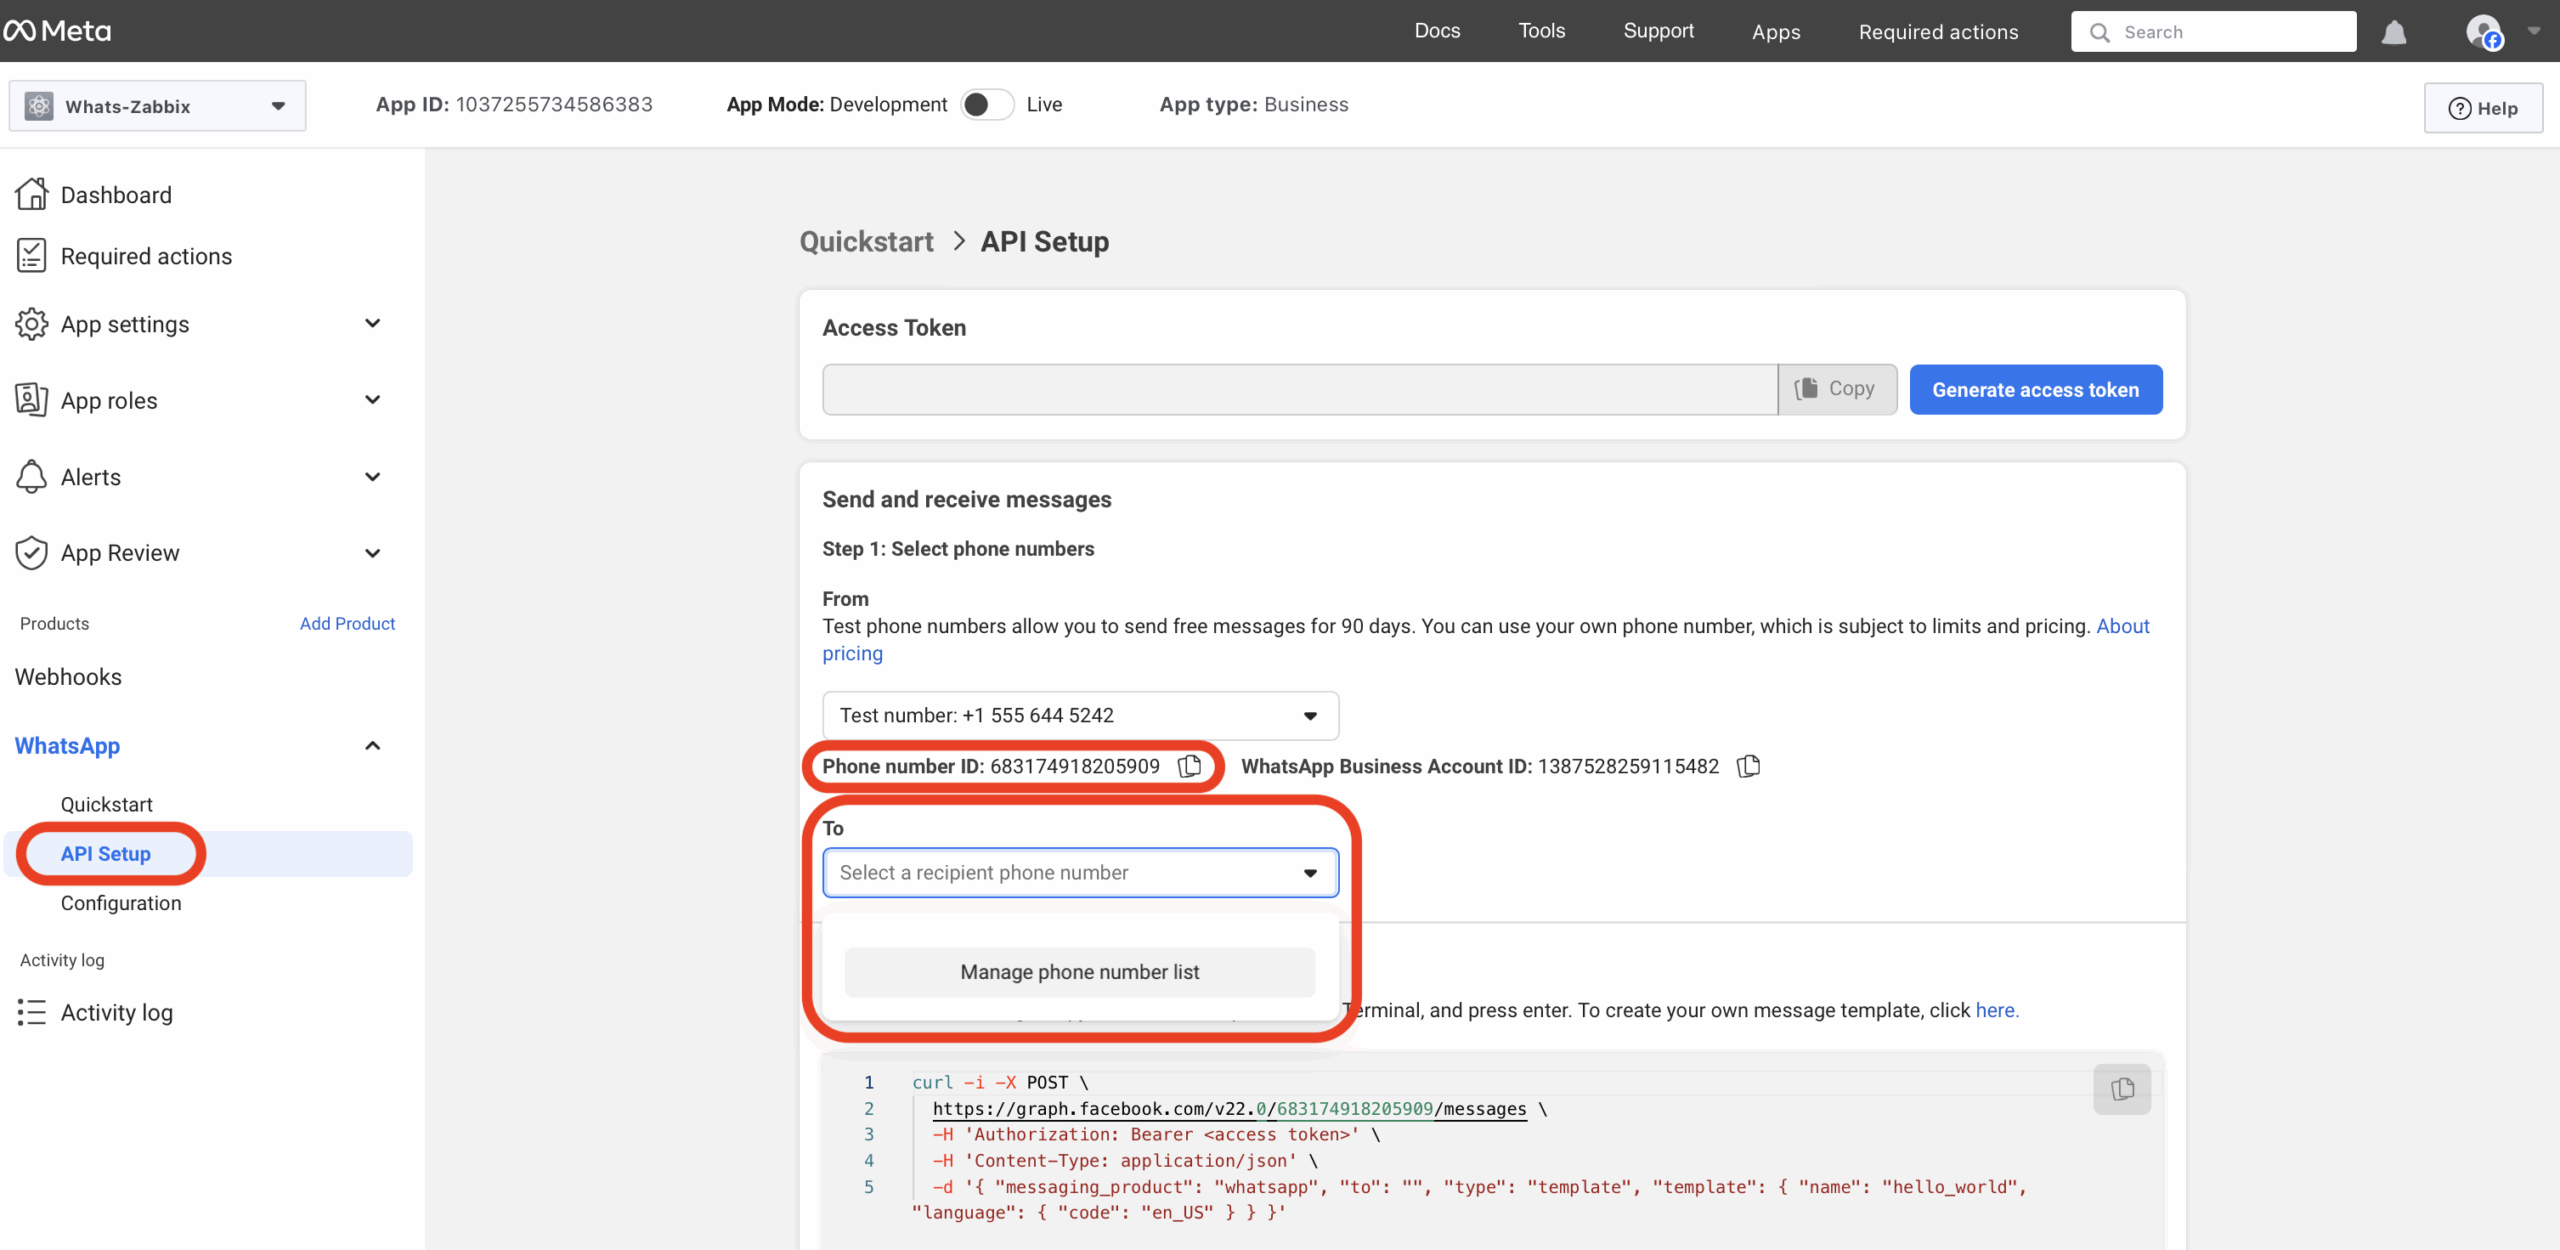The height and width of the screenshot is (1250, 2560).
Task: Go to Quickstart breadcrumb
Action: coord(866,242)
